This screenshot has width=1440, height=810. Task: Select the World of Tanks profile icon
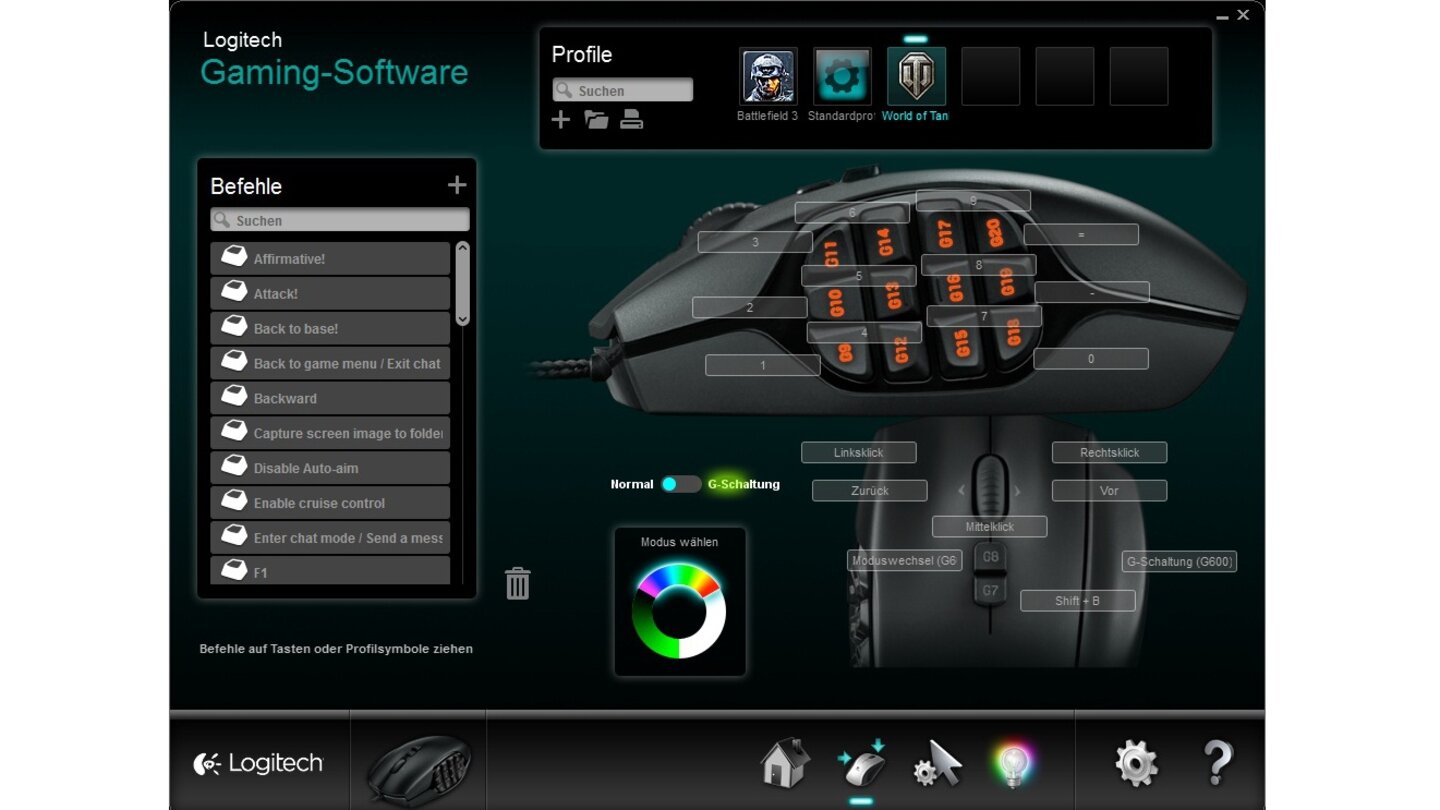pyautogui.click(x=916, y=77)
